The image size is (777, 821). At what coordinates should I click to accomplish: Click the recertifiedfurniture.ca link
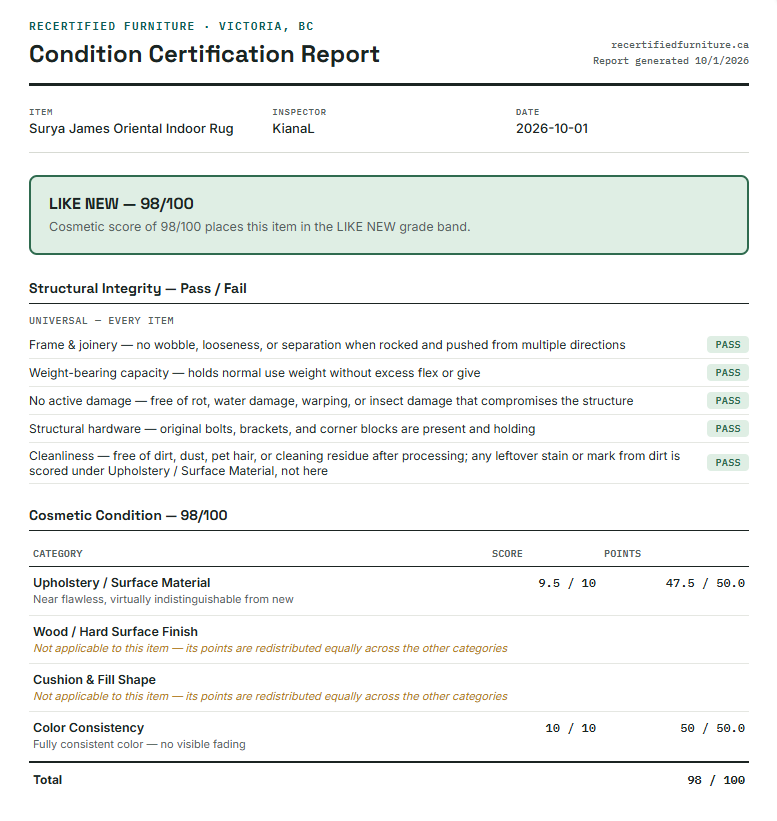click(x=679, y=45)
